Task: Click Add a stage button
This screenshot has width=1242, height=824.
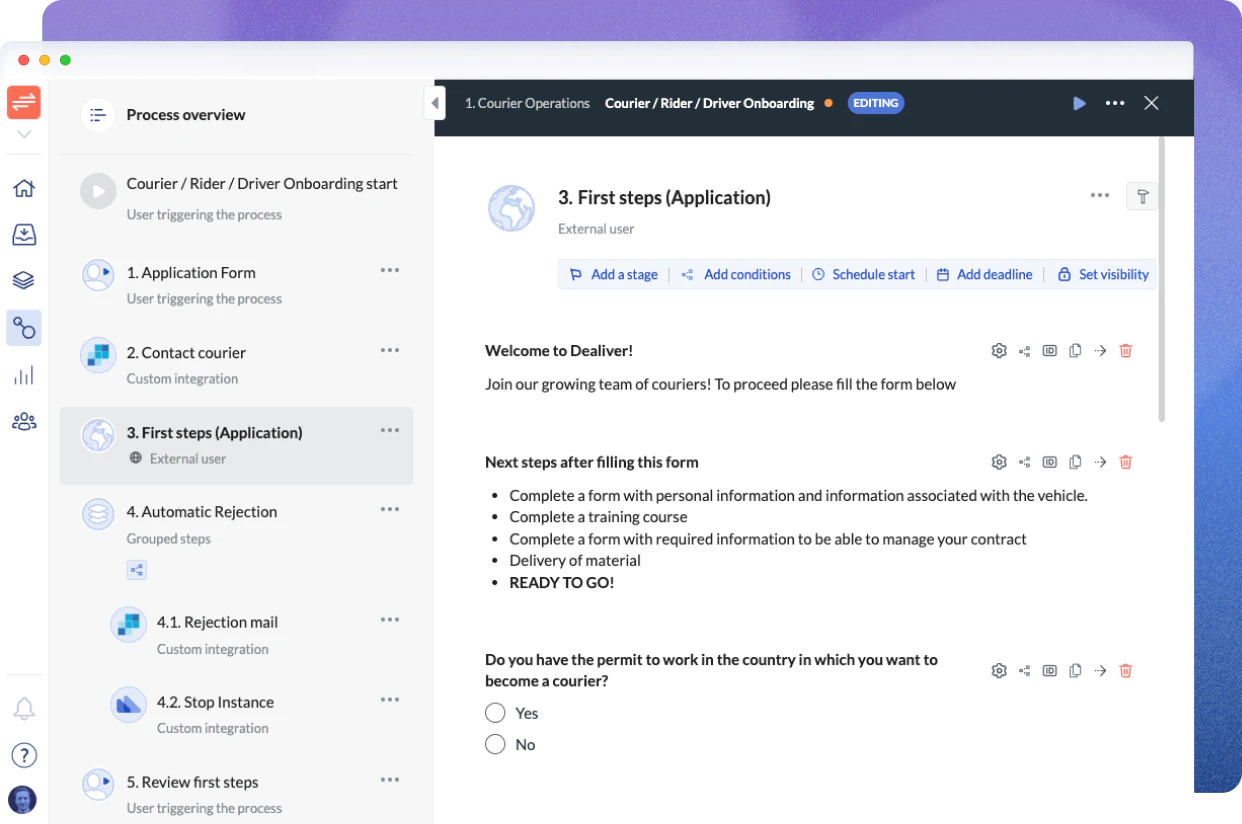Action: coord(613,274)
